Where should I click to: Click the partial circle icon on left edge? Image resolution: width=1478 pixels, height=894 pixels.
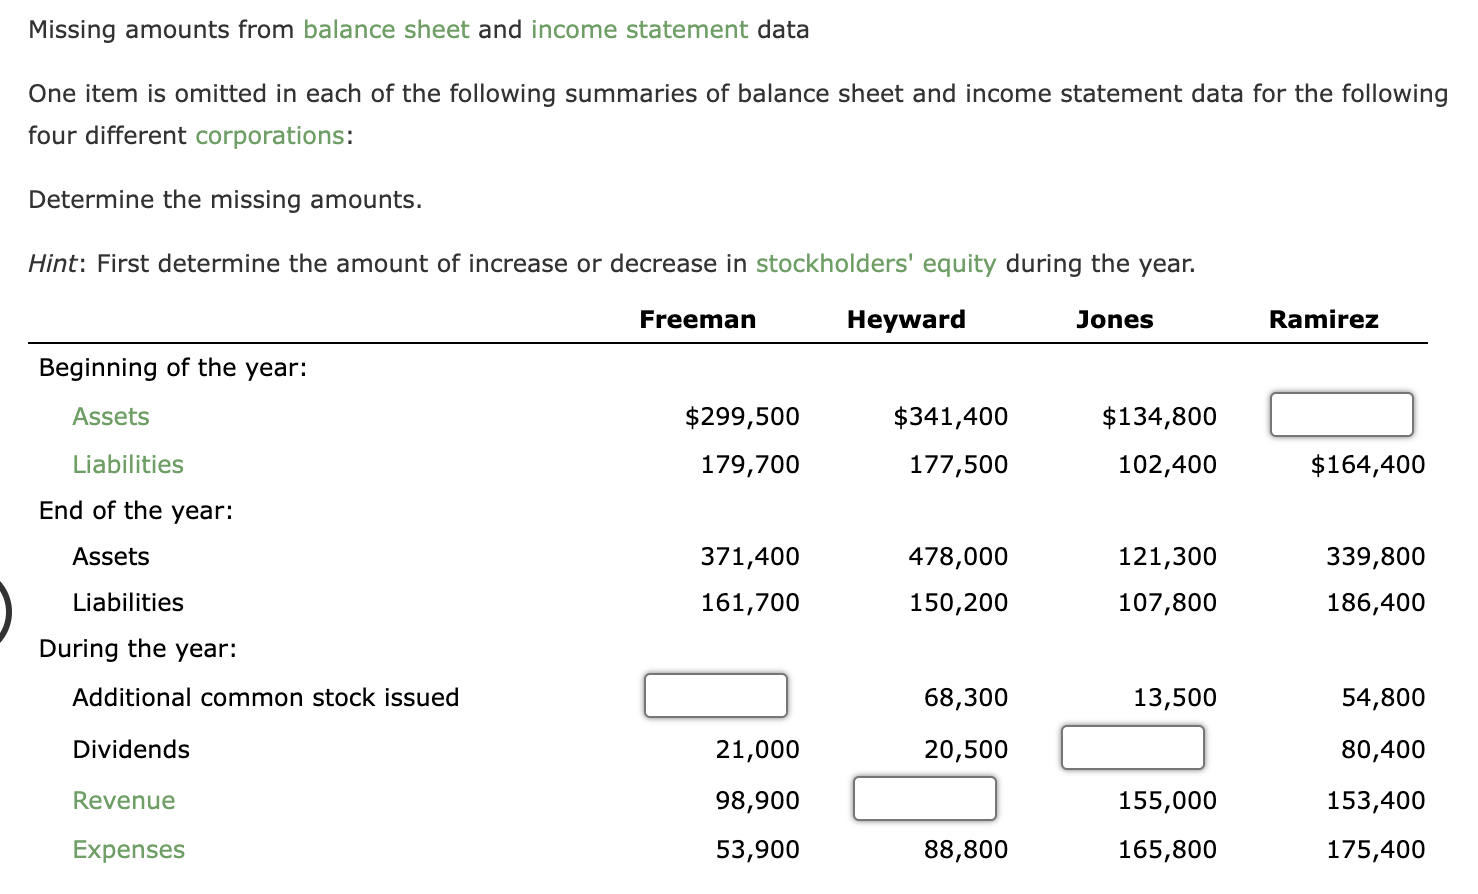click(x=5, y=600)
